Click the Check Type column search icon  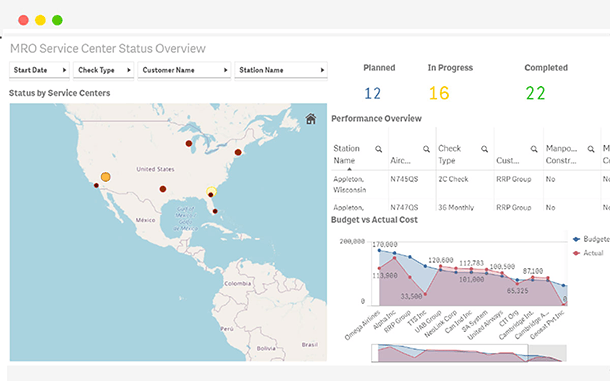coord(484,149)
